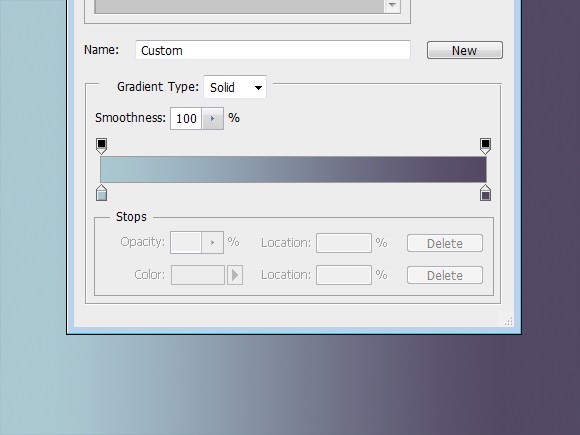Click the presets scrollbar down arrow
The height and width of the screenshot is (435, 580).
coord(392,6)
